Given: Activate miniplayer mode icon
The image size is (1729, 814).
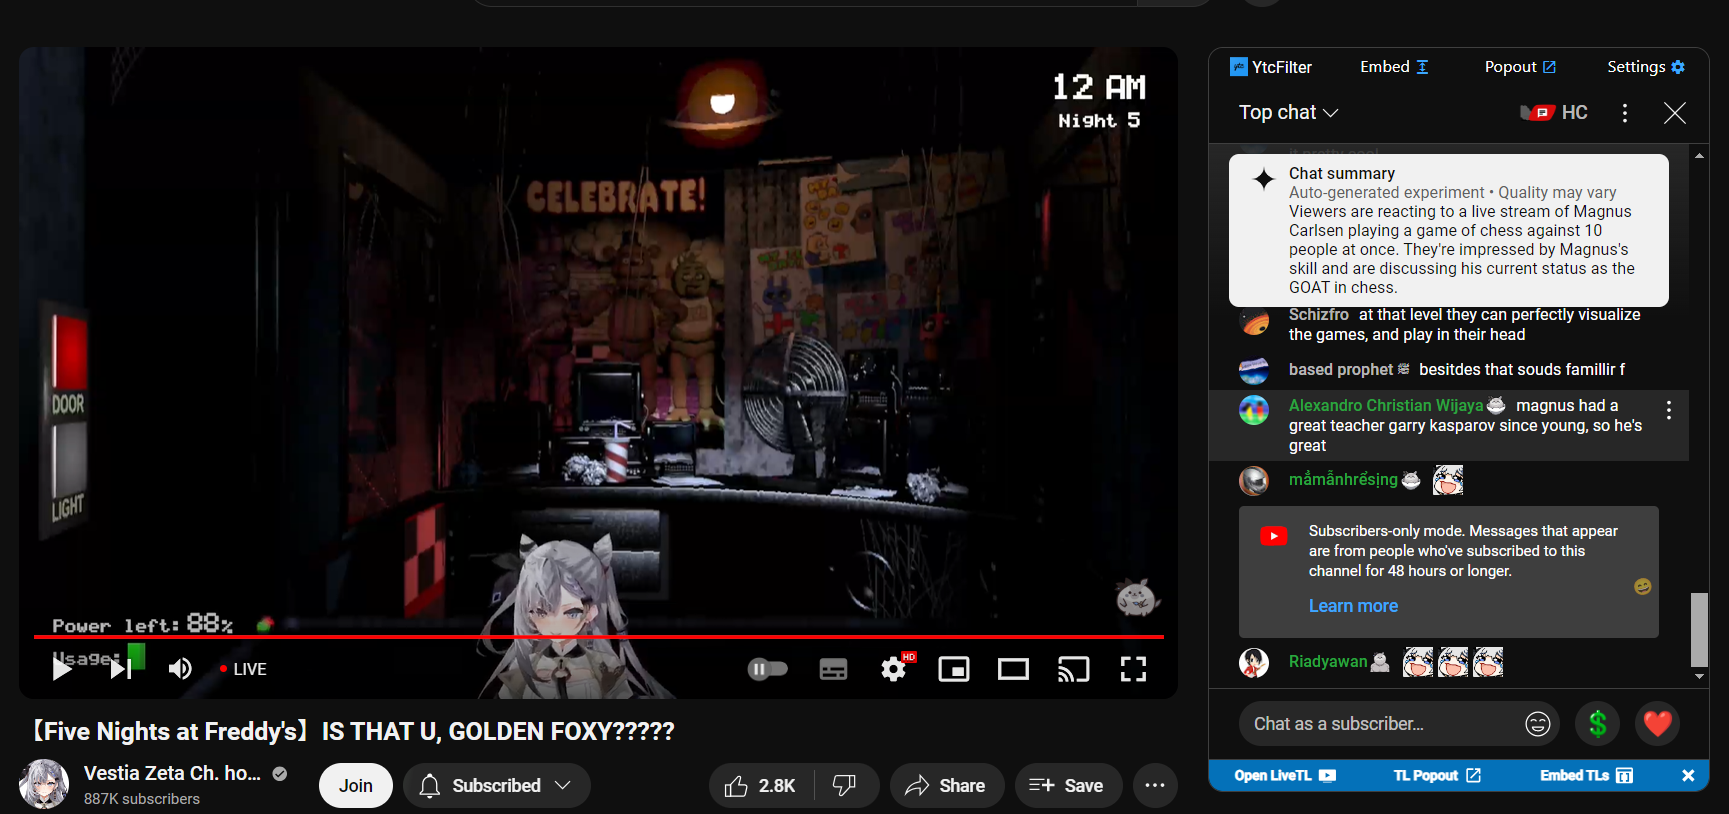Looking at the screenshot, I should pyautogui.click(x=953, y=669).
